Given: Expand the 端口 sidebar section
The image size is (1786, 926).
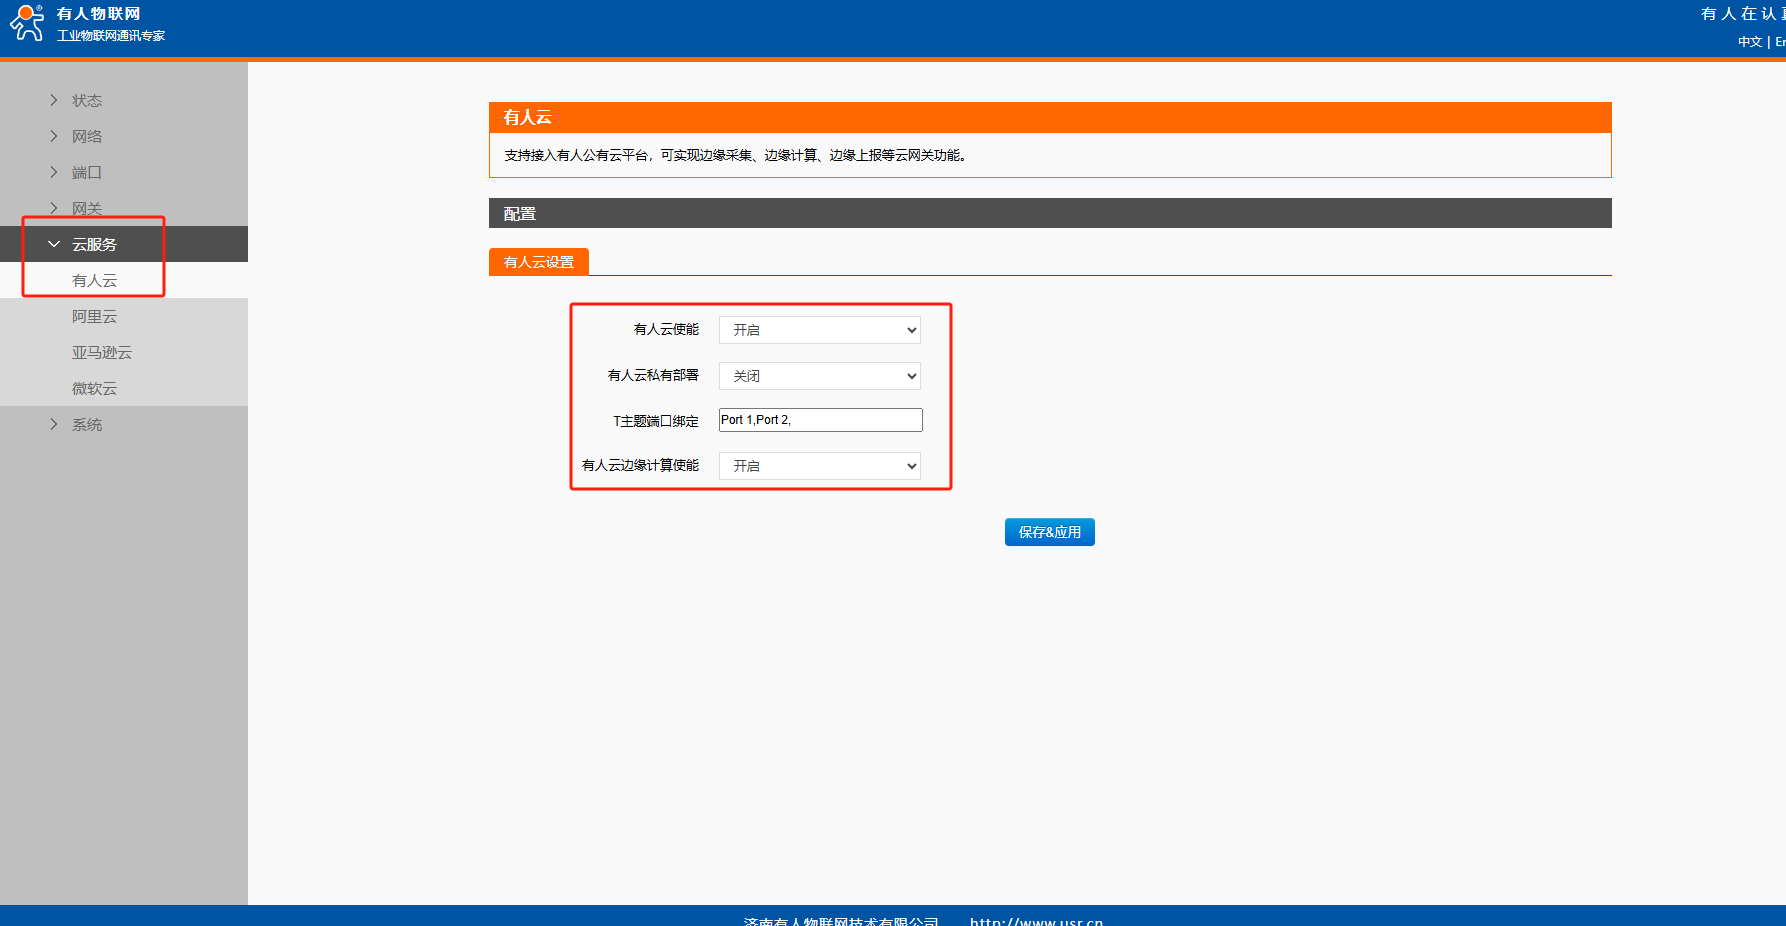Looking at the screenshot, I should [86, 173].
